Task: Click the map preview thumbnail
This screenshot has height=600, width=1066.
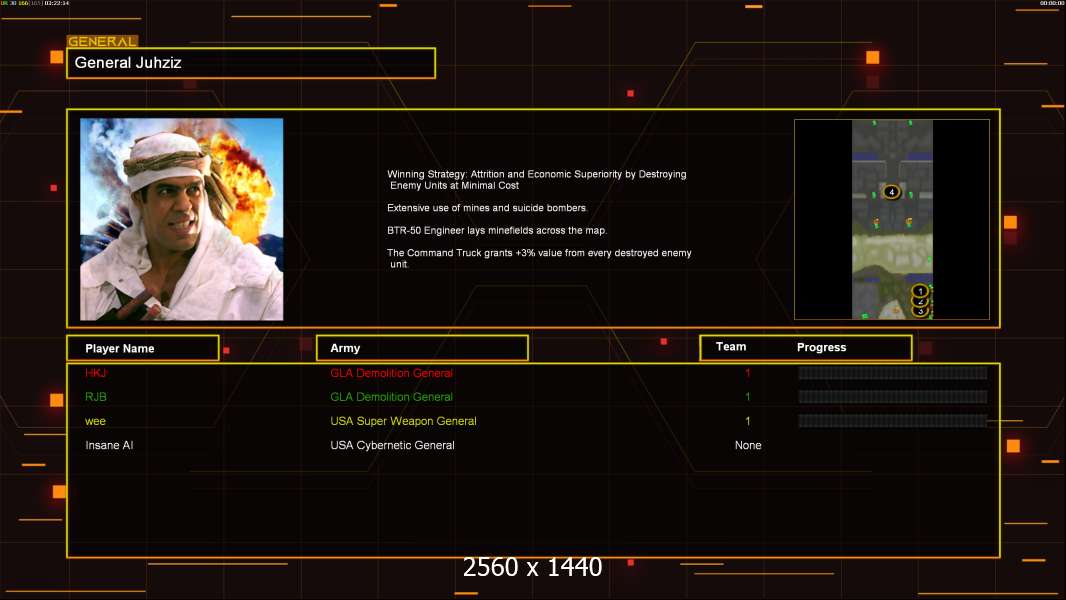Action: [892, 219]
